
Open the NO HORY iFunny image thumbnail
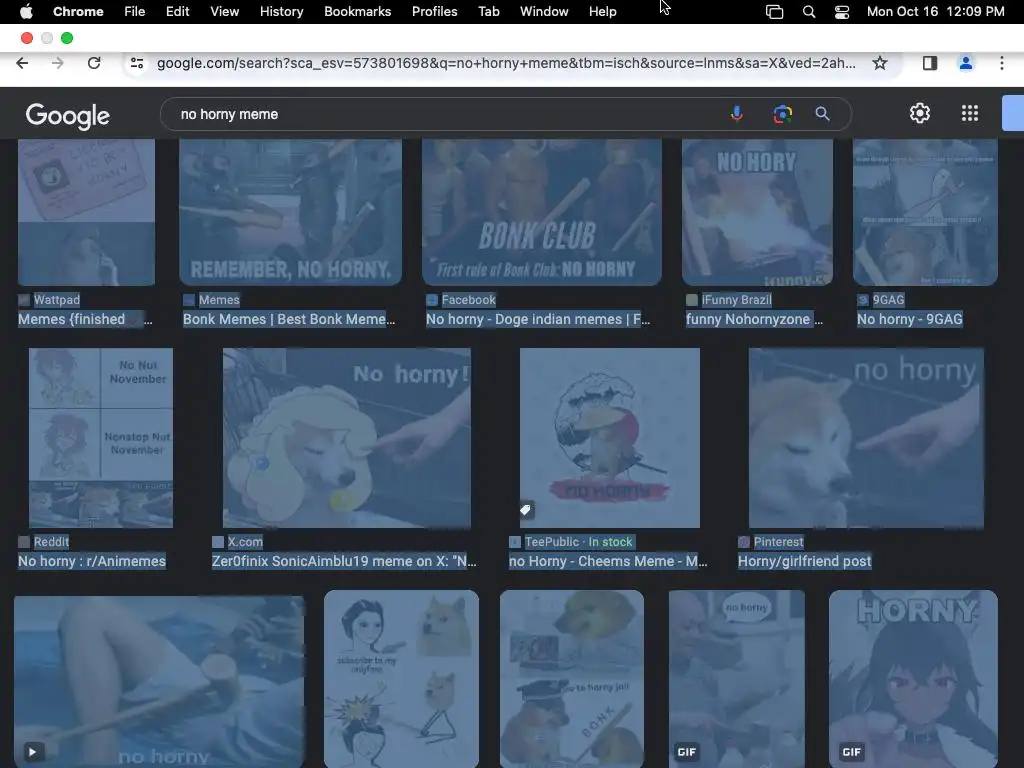coord(758,212)
